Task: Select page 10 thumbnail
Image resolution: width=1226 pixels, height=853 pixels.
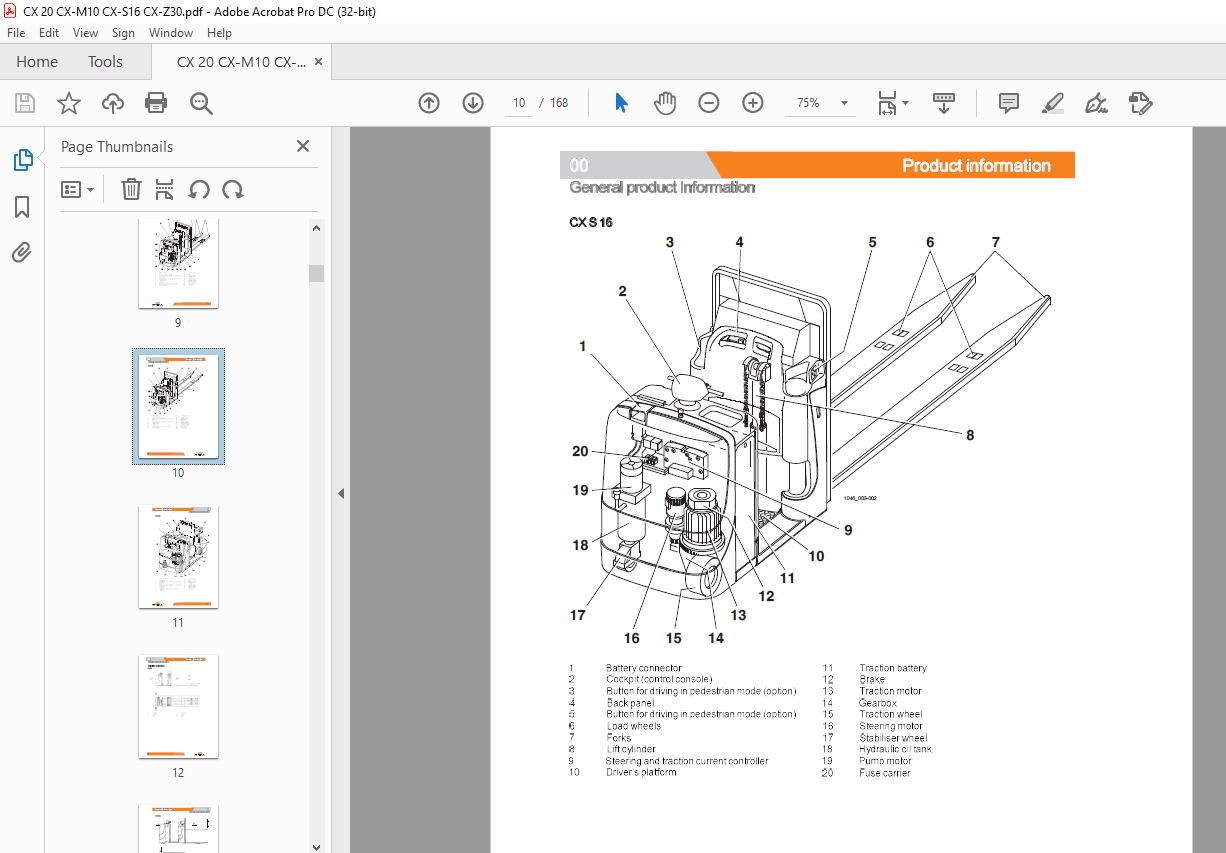Action: tap(178, 406)
